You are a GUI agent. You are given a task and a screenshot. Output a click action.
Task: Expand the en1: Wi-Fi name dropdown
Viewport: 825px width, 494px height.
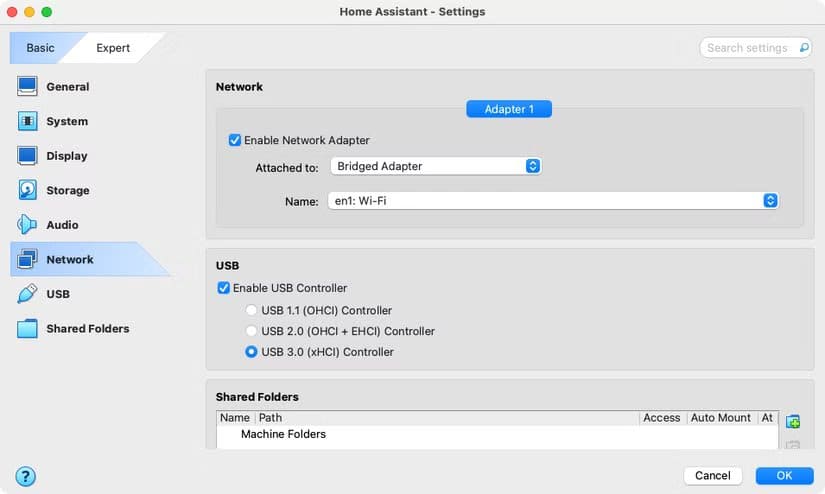553,201
